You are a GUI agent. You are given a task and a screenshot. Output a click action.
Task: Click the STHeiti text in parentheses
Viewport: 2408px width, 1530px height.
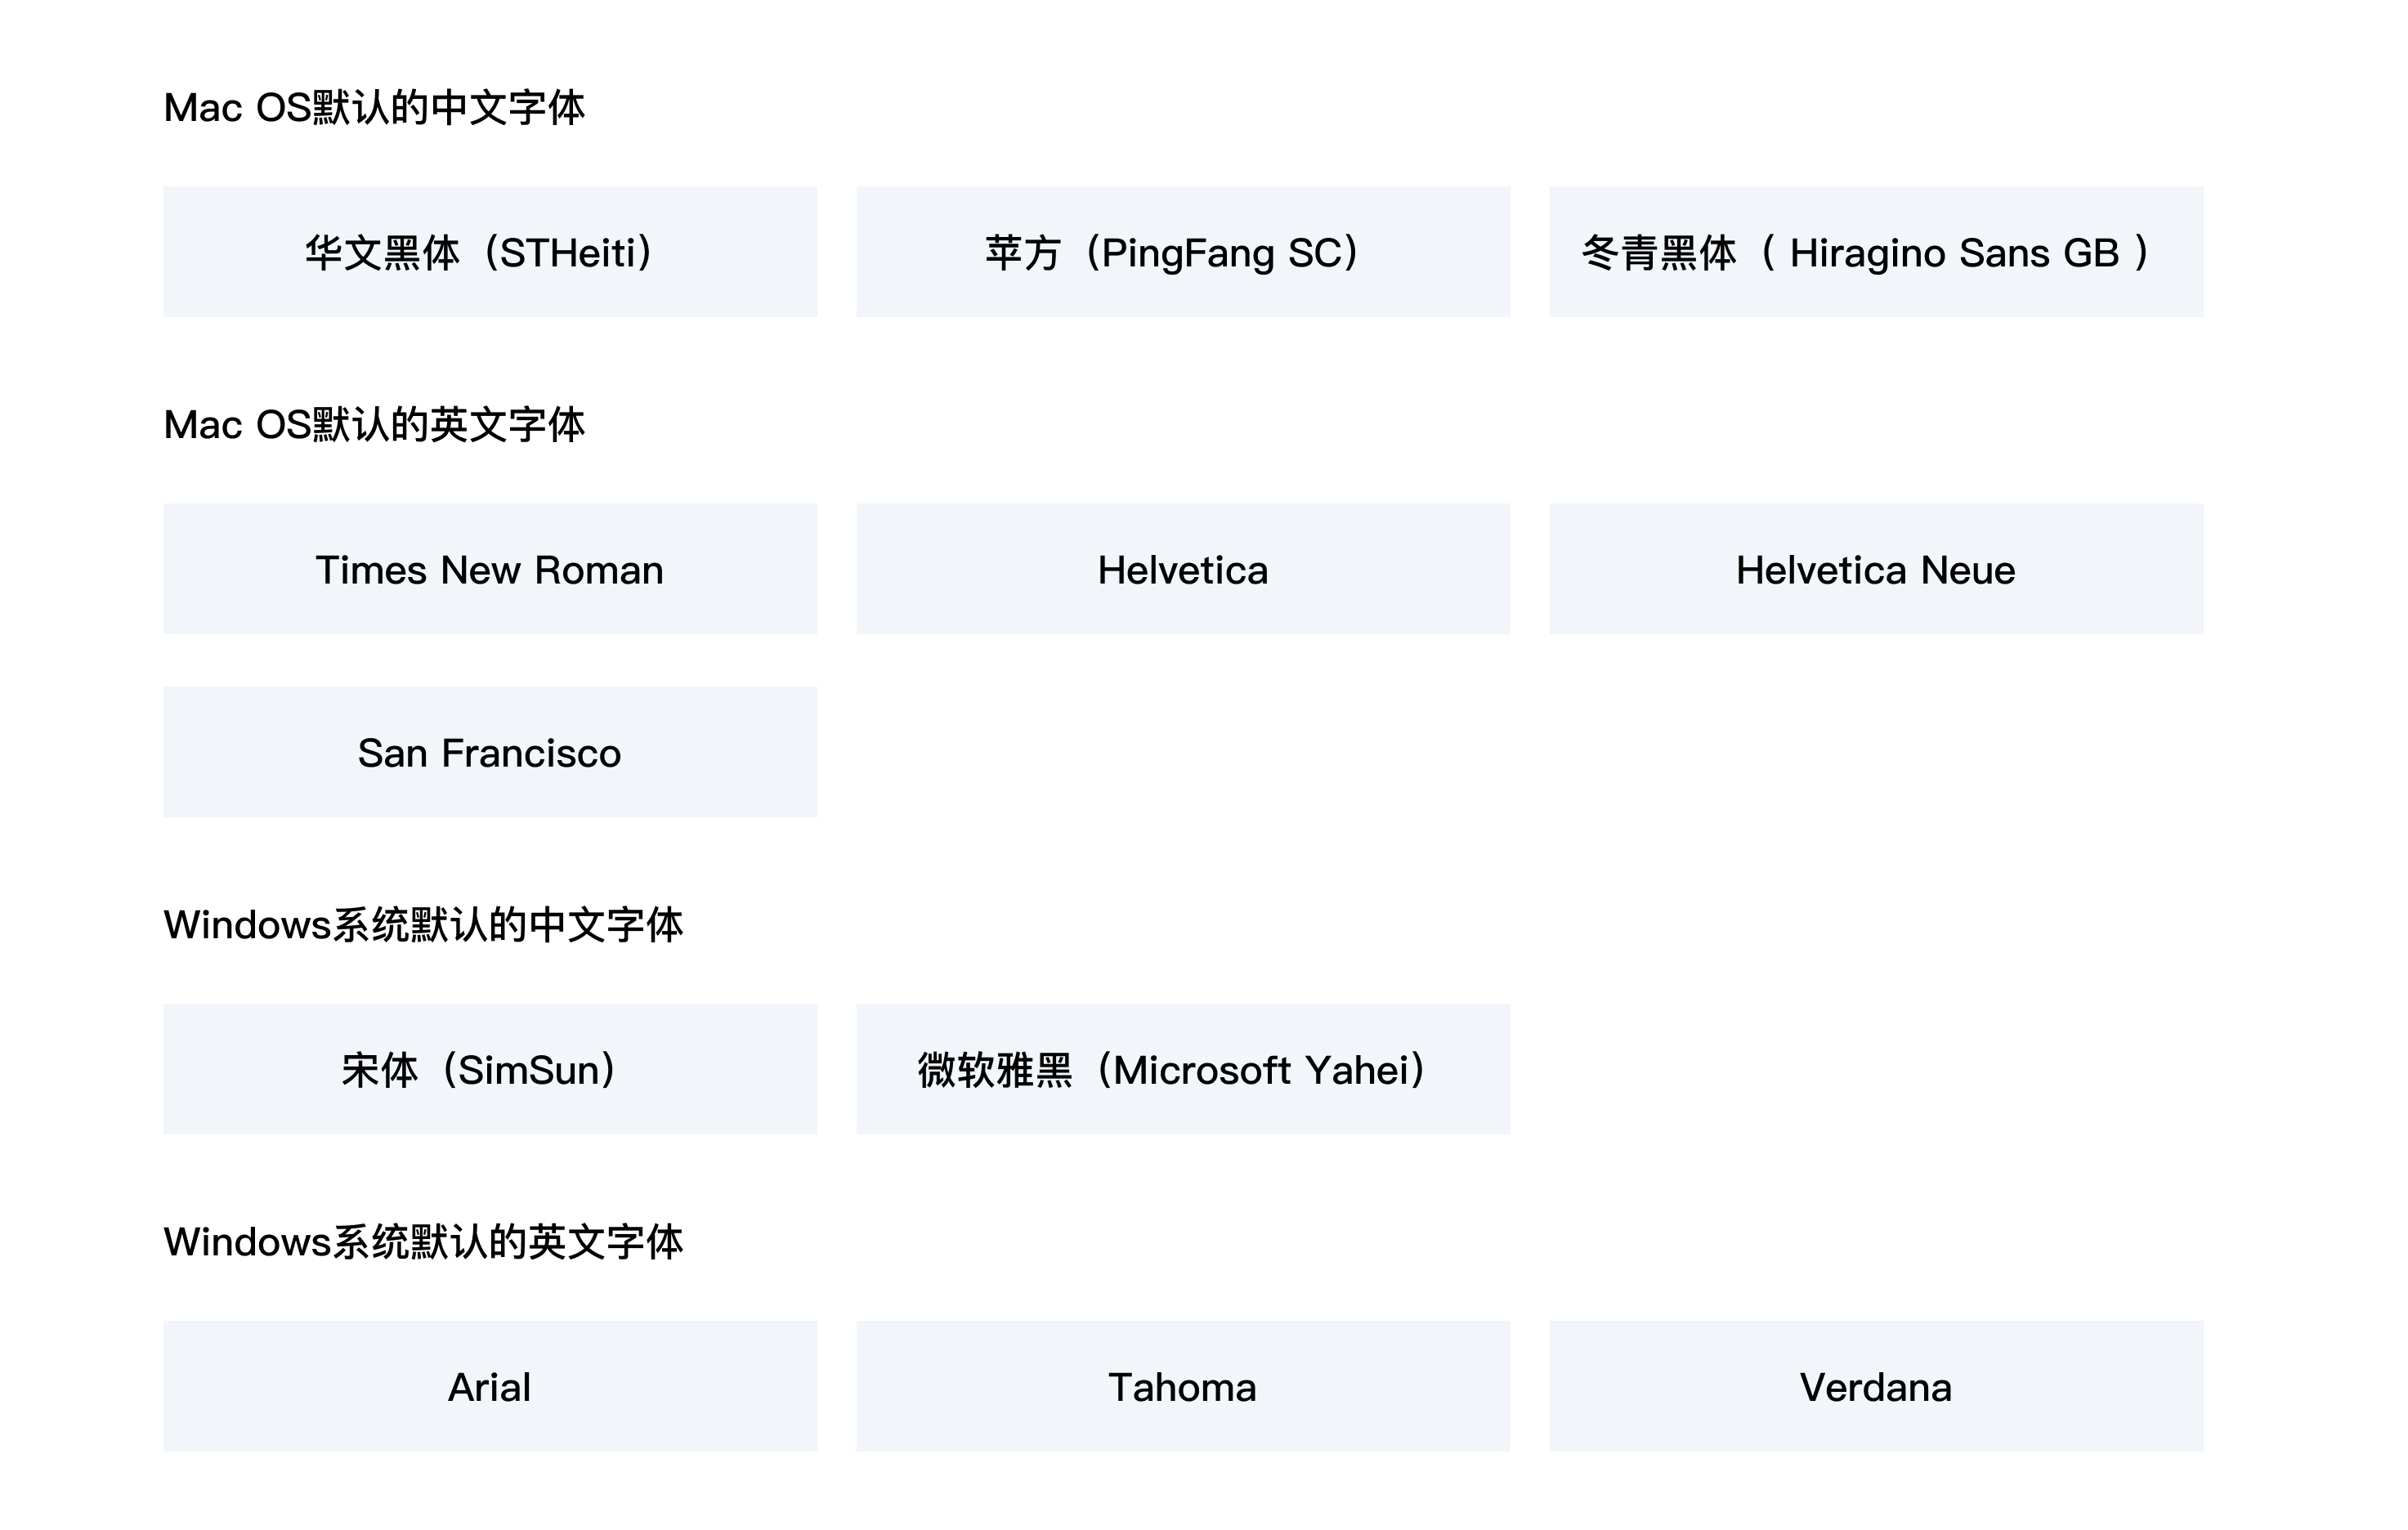tap(568, 253)
